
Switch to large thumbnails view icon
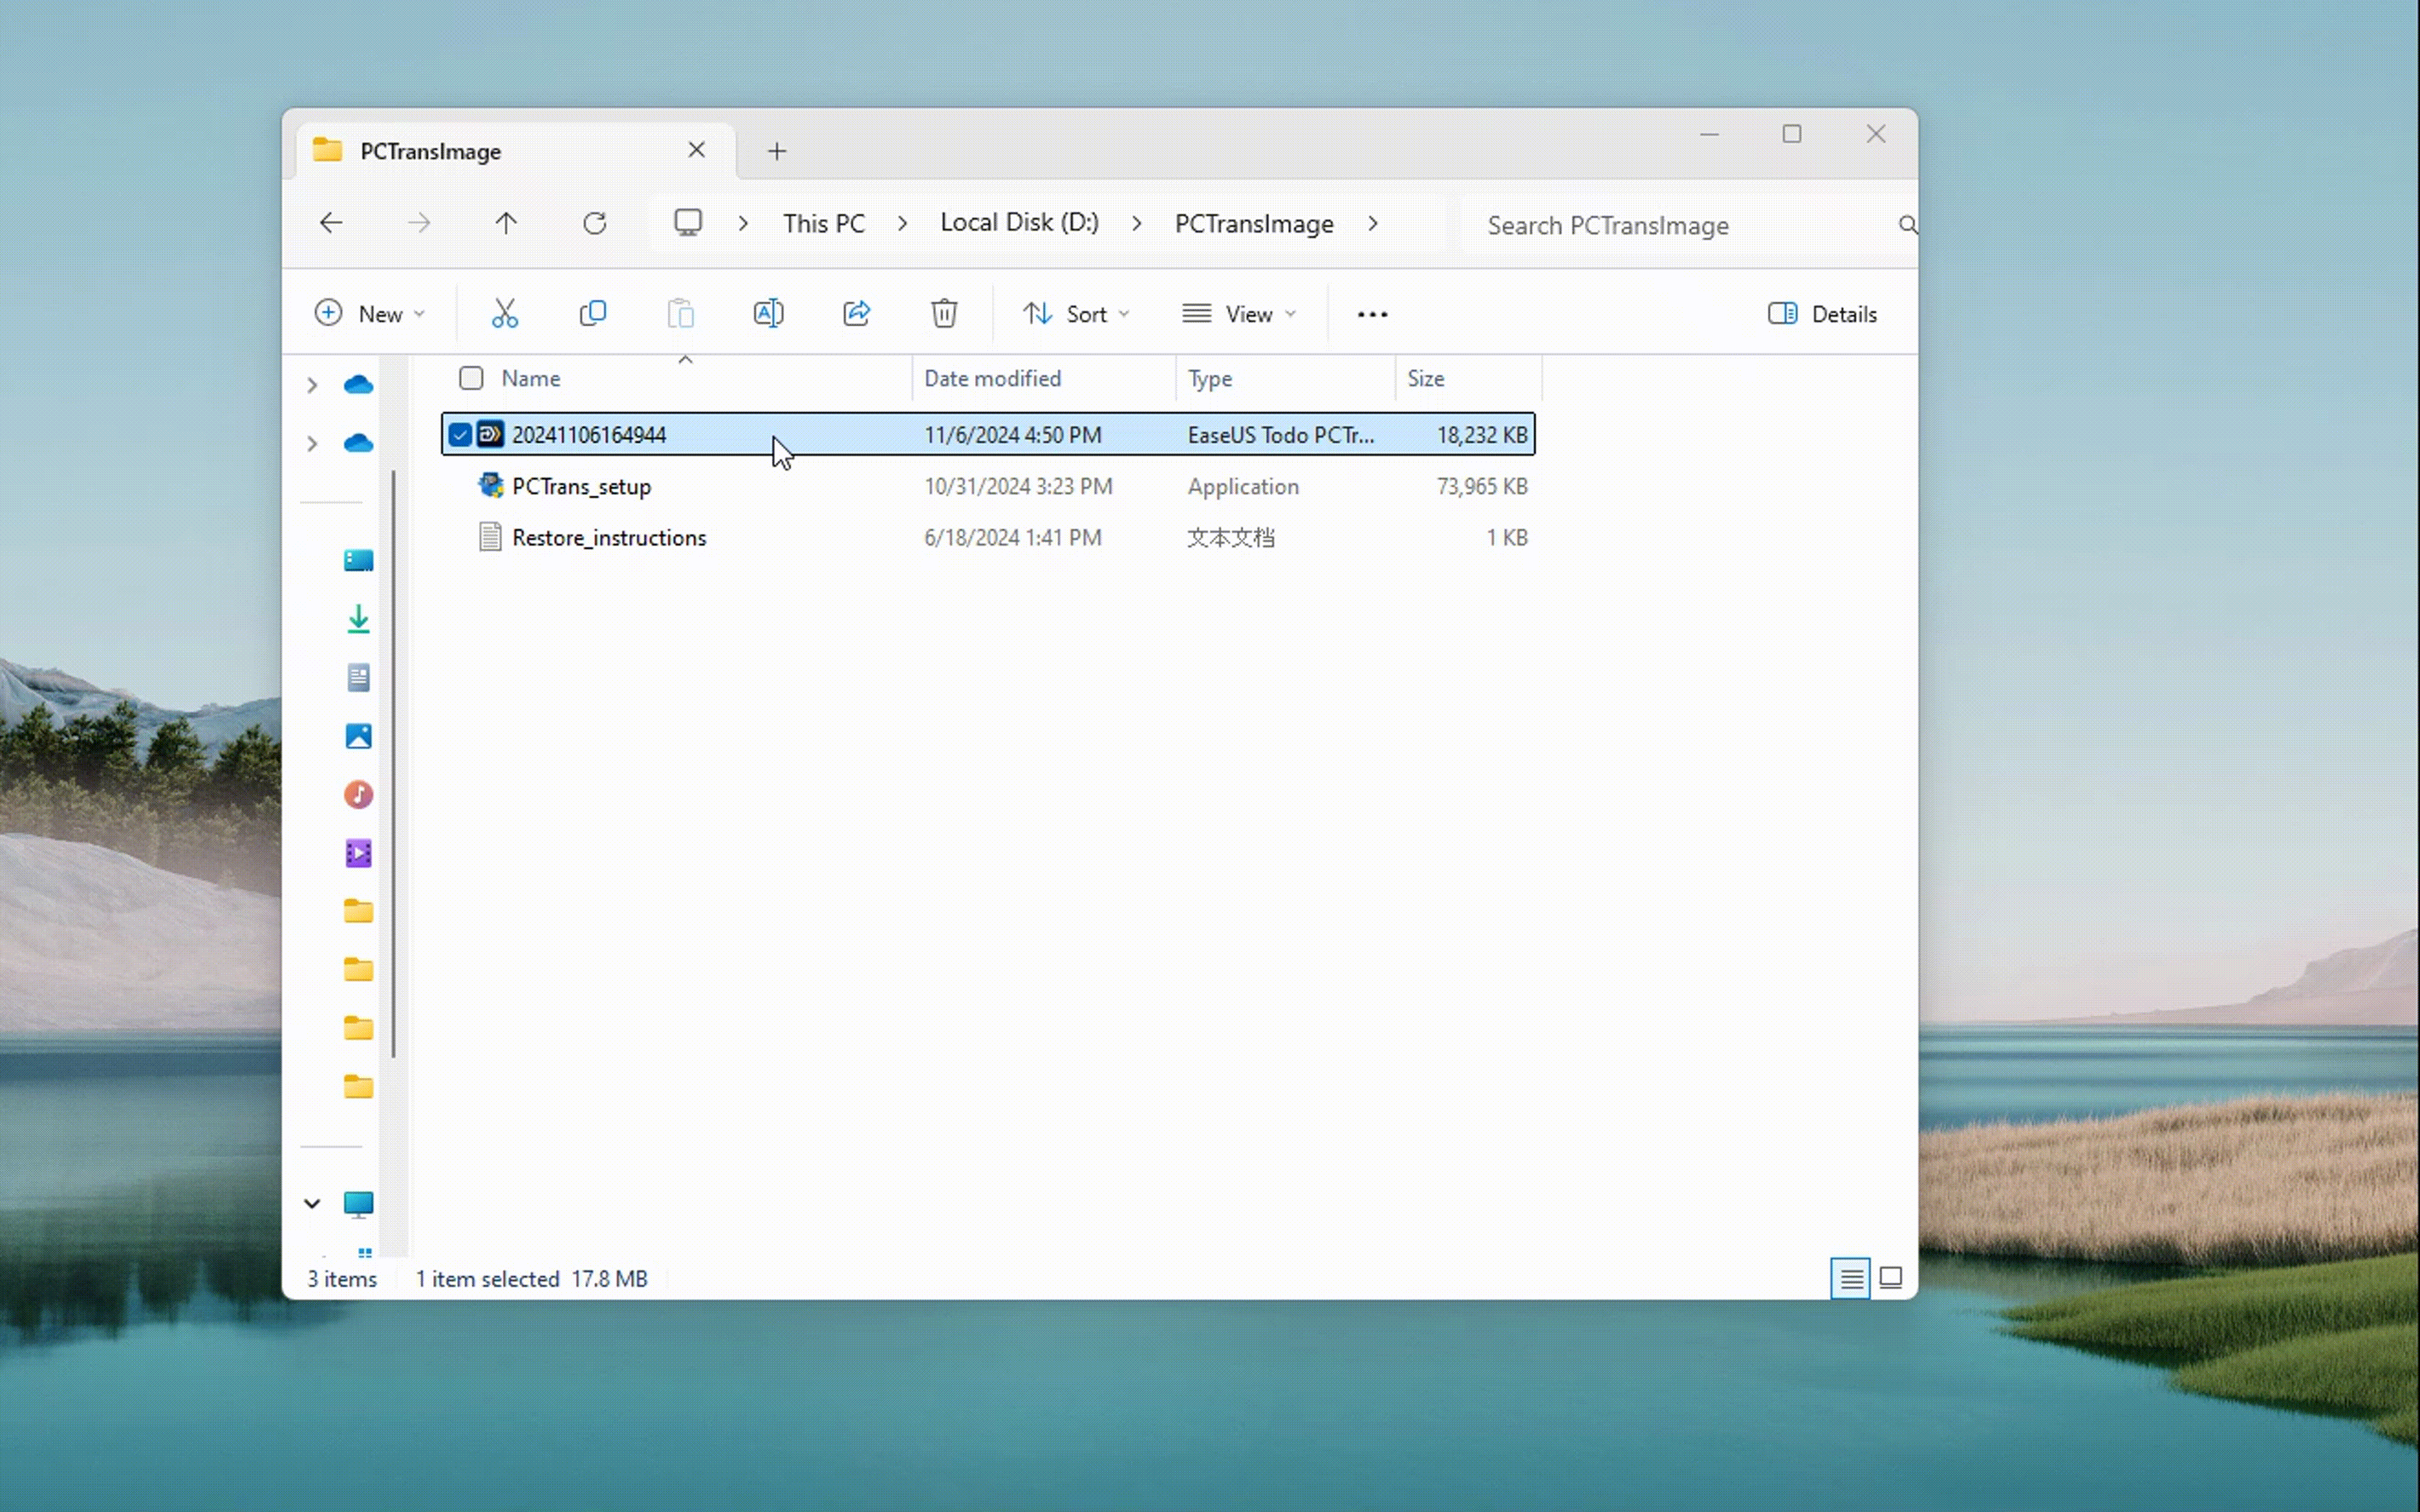[x=1890, y=1278]
